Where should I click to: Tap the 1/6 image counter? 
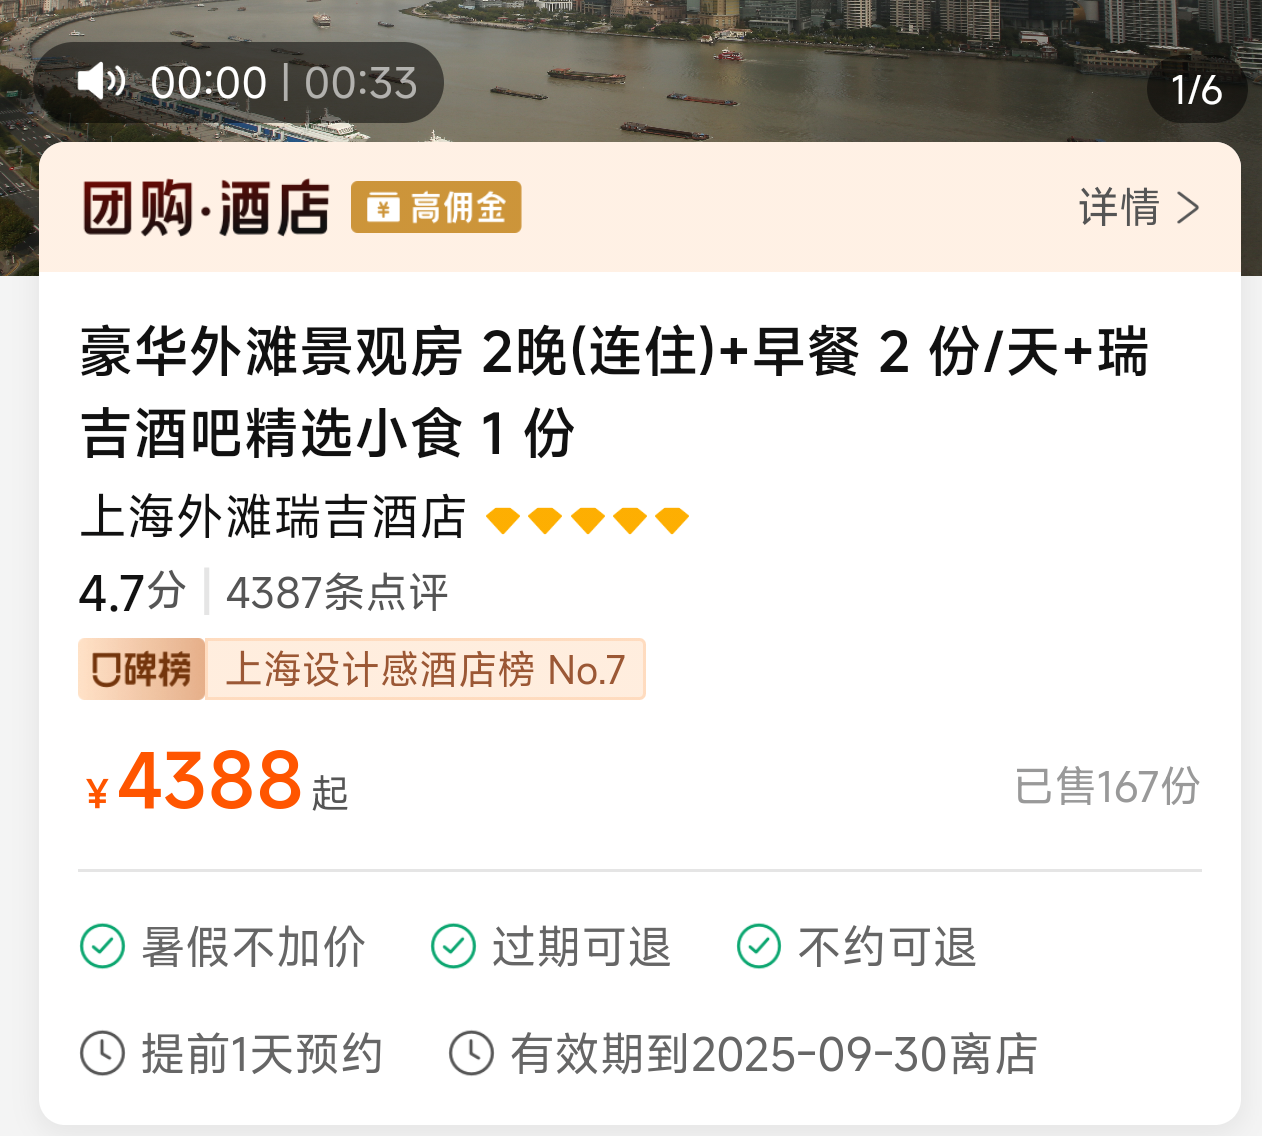click(1197, 90)
